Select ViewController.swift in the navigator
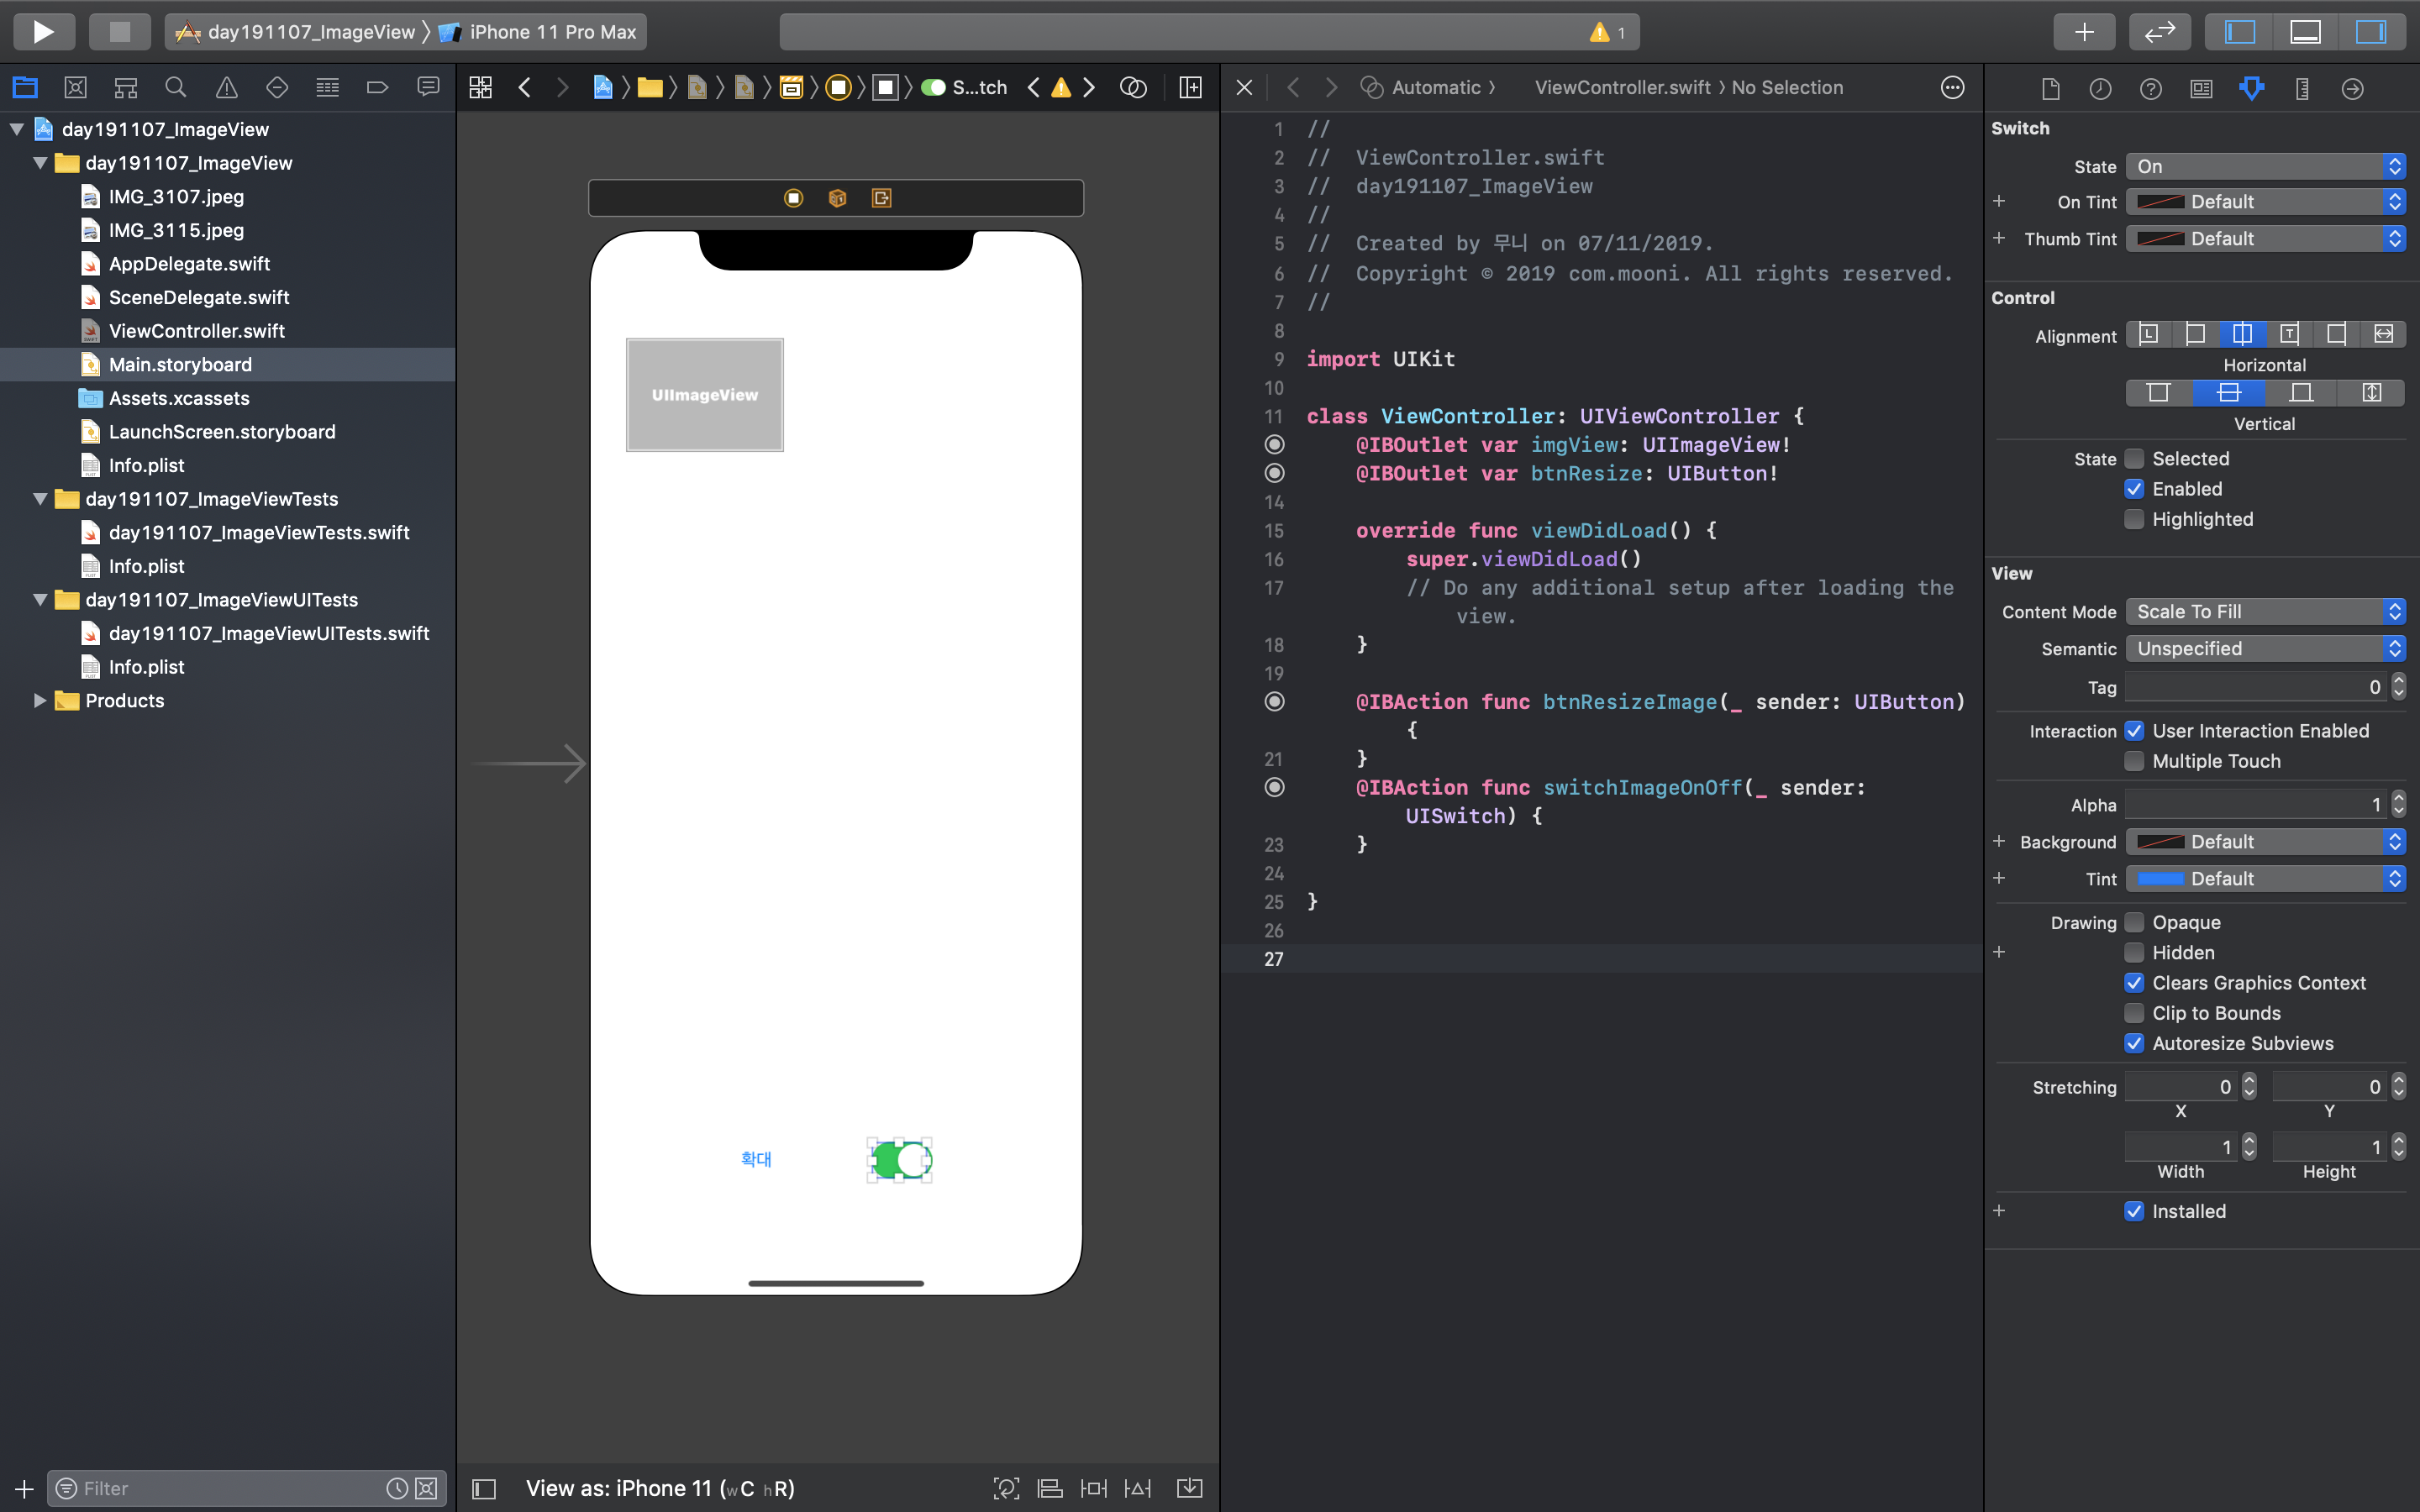 tap(196, 331)
